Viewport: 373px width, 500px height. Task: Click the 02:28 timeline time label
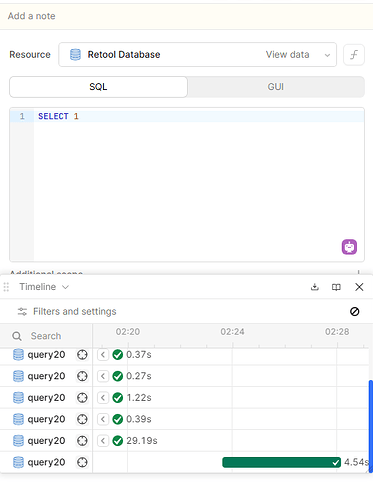[x=337, y=332]
